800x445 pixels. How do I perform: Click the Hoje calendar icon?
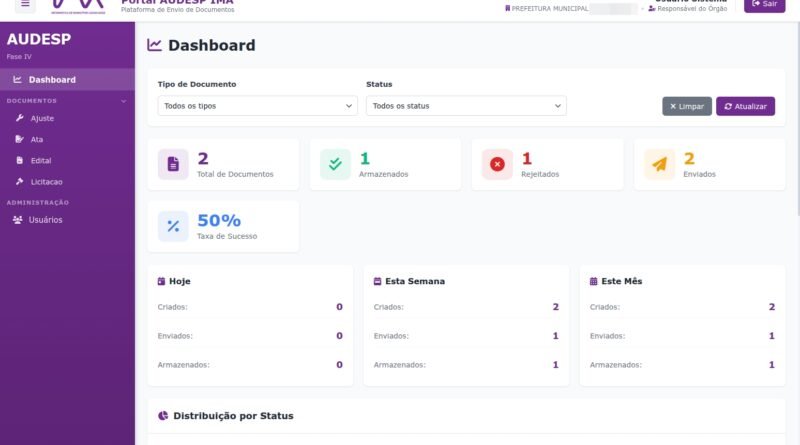pyautogui.click(x=162, y=282)
